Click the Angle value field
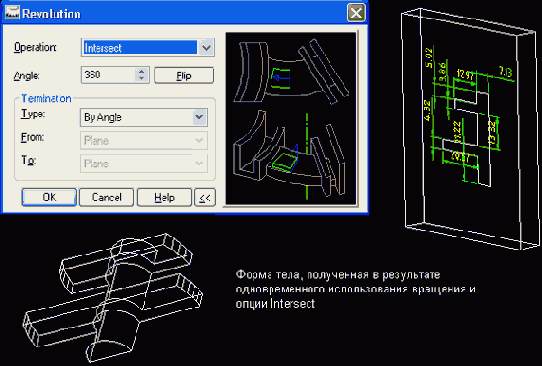The image size is (542, 366). (x=108, y=75)
